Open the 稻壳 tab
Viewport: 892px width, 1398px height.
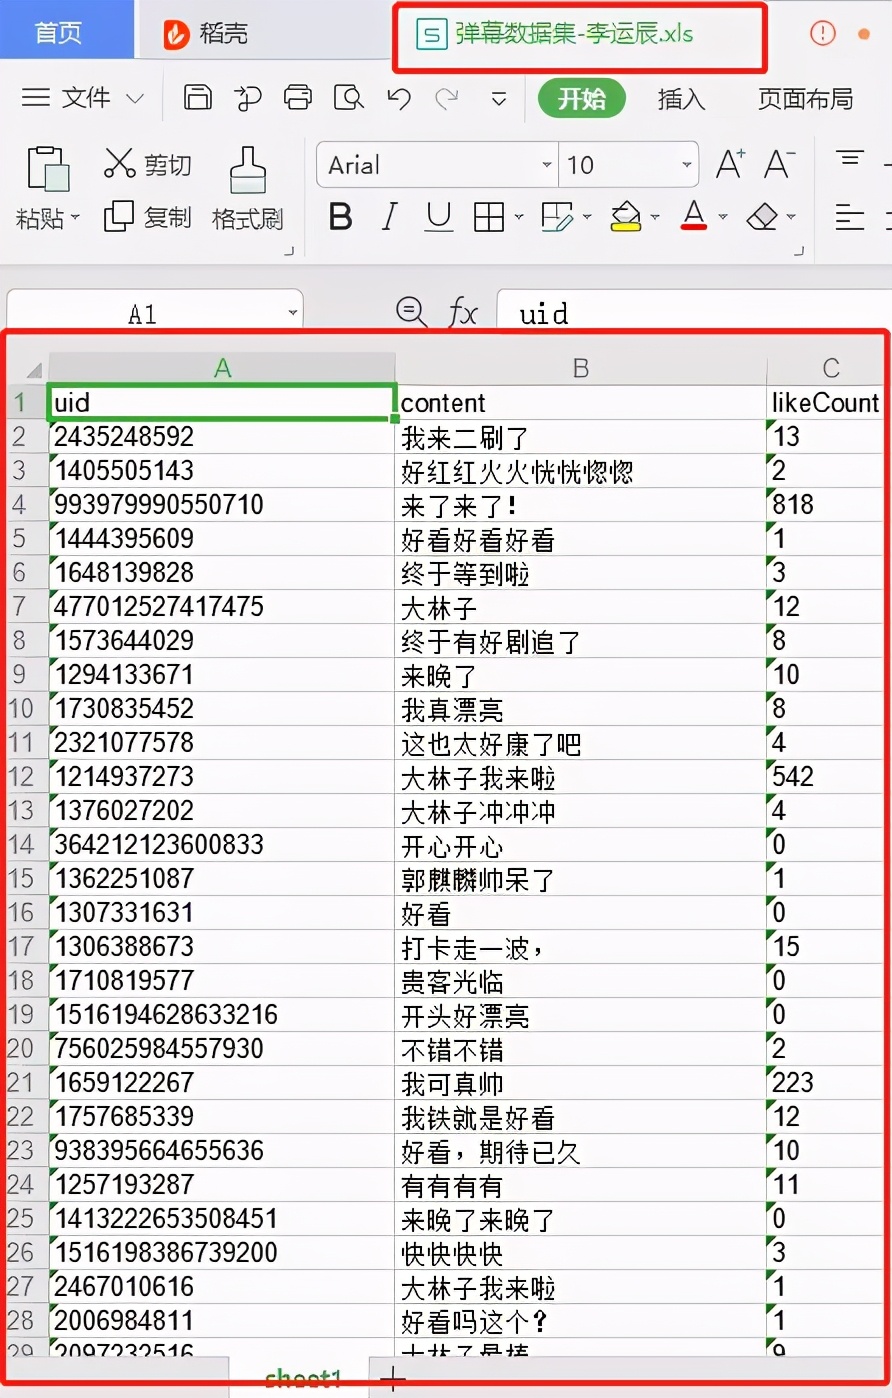[207, 34]
